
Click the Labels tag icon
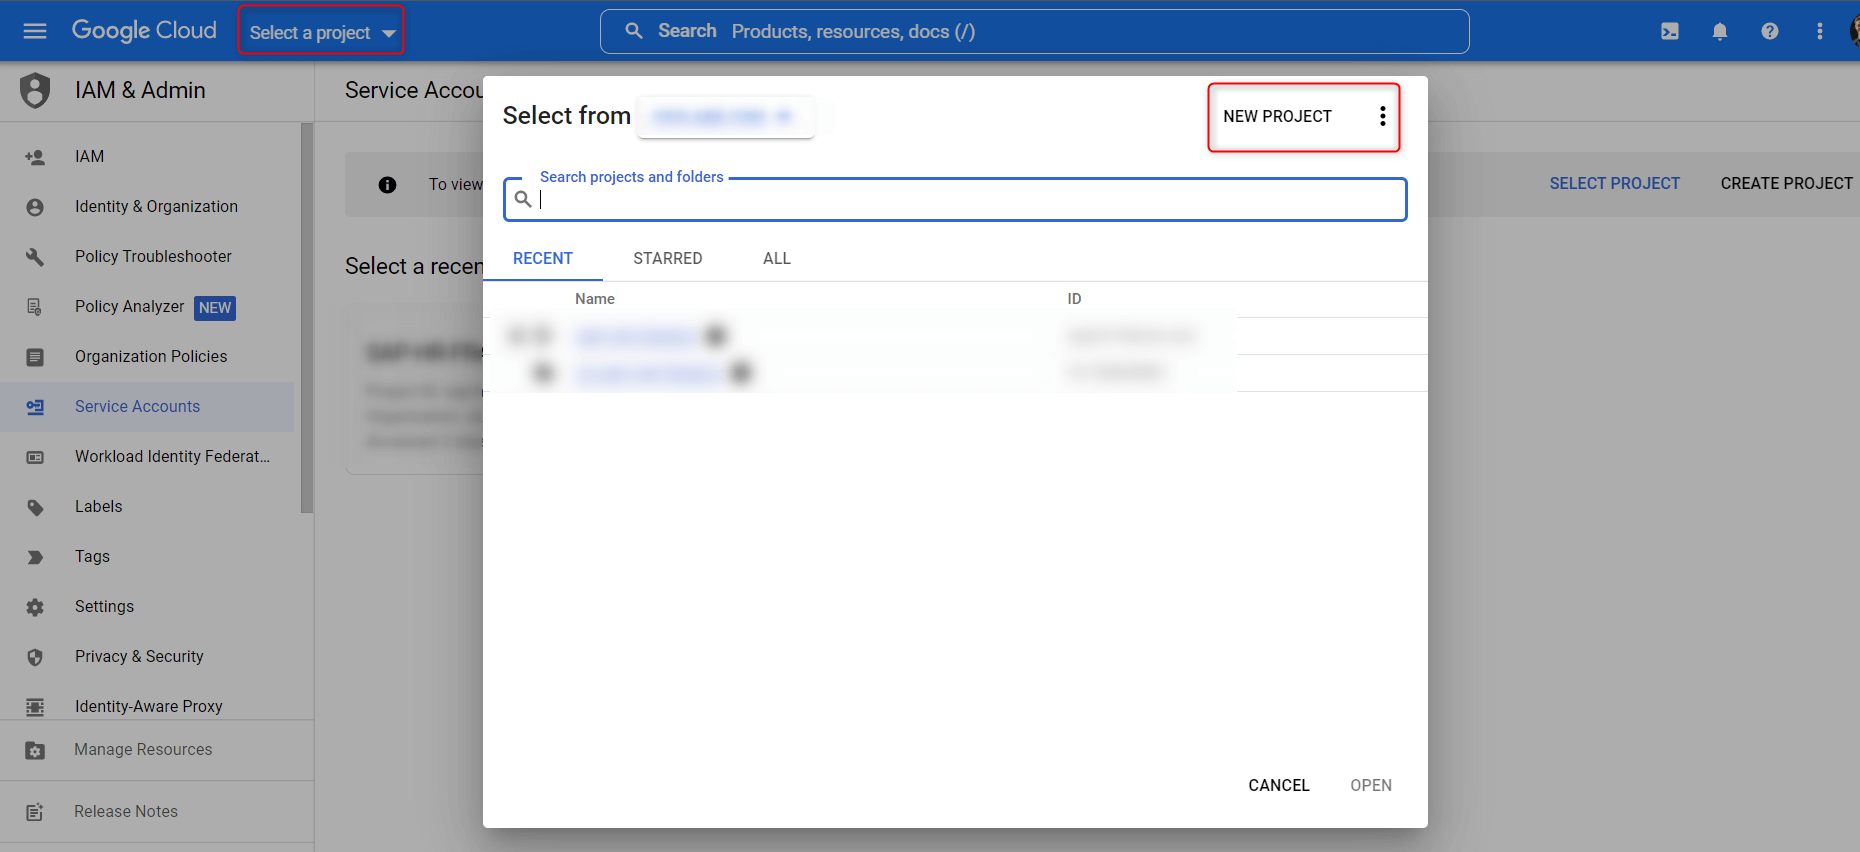click(x=35, y=507)
